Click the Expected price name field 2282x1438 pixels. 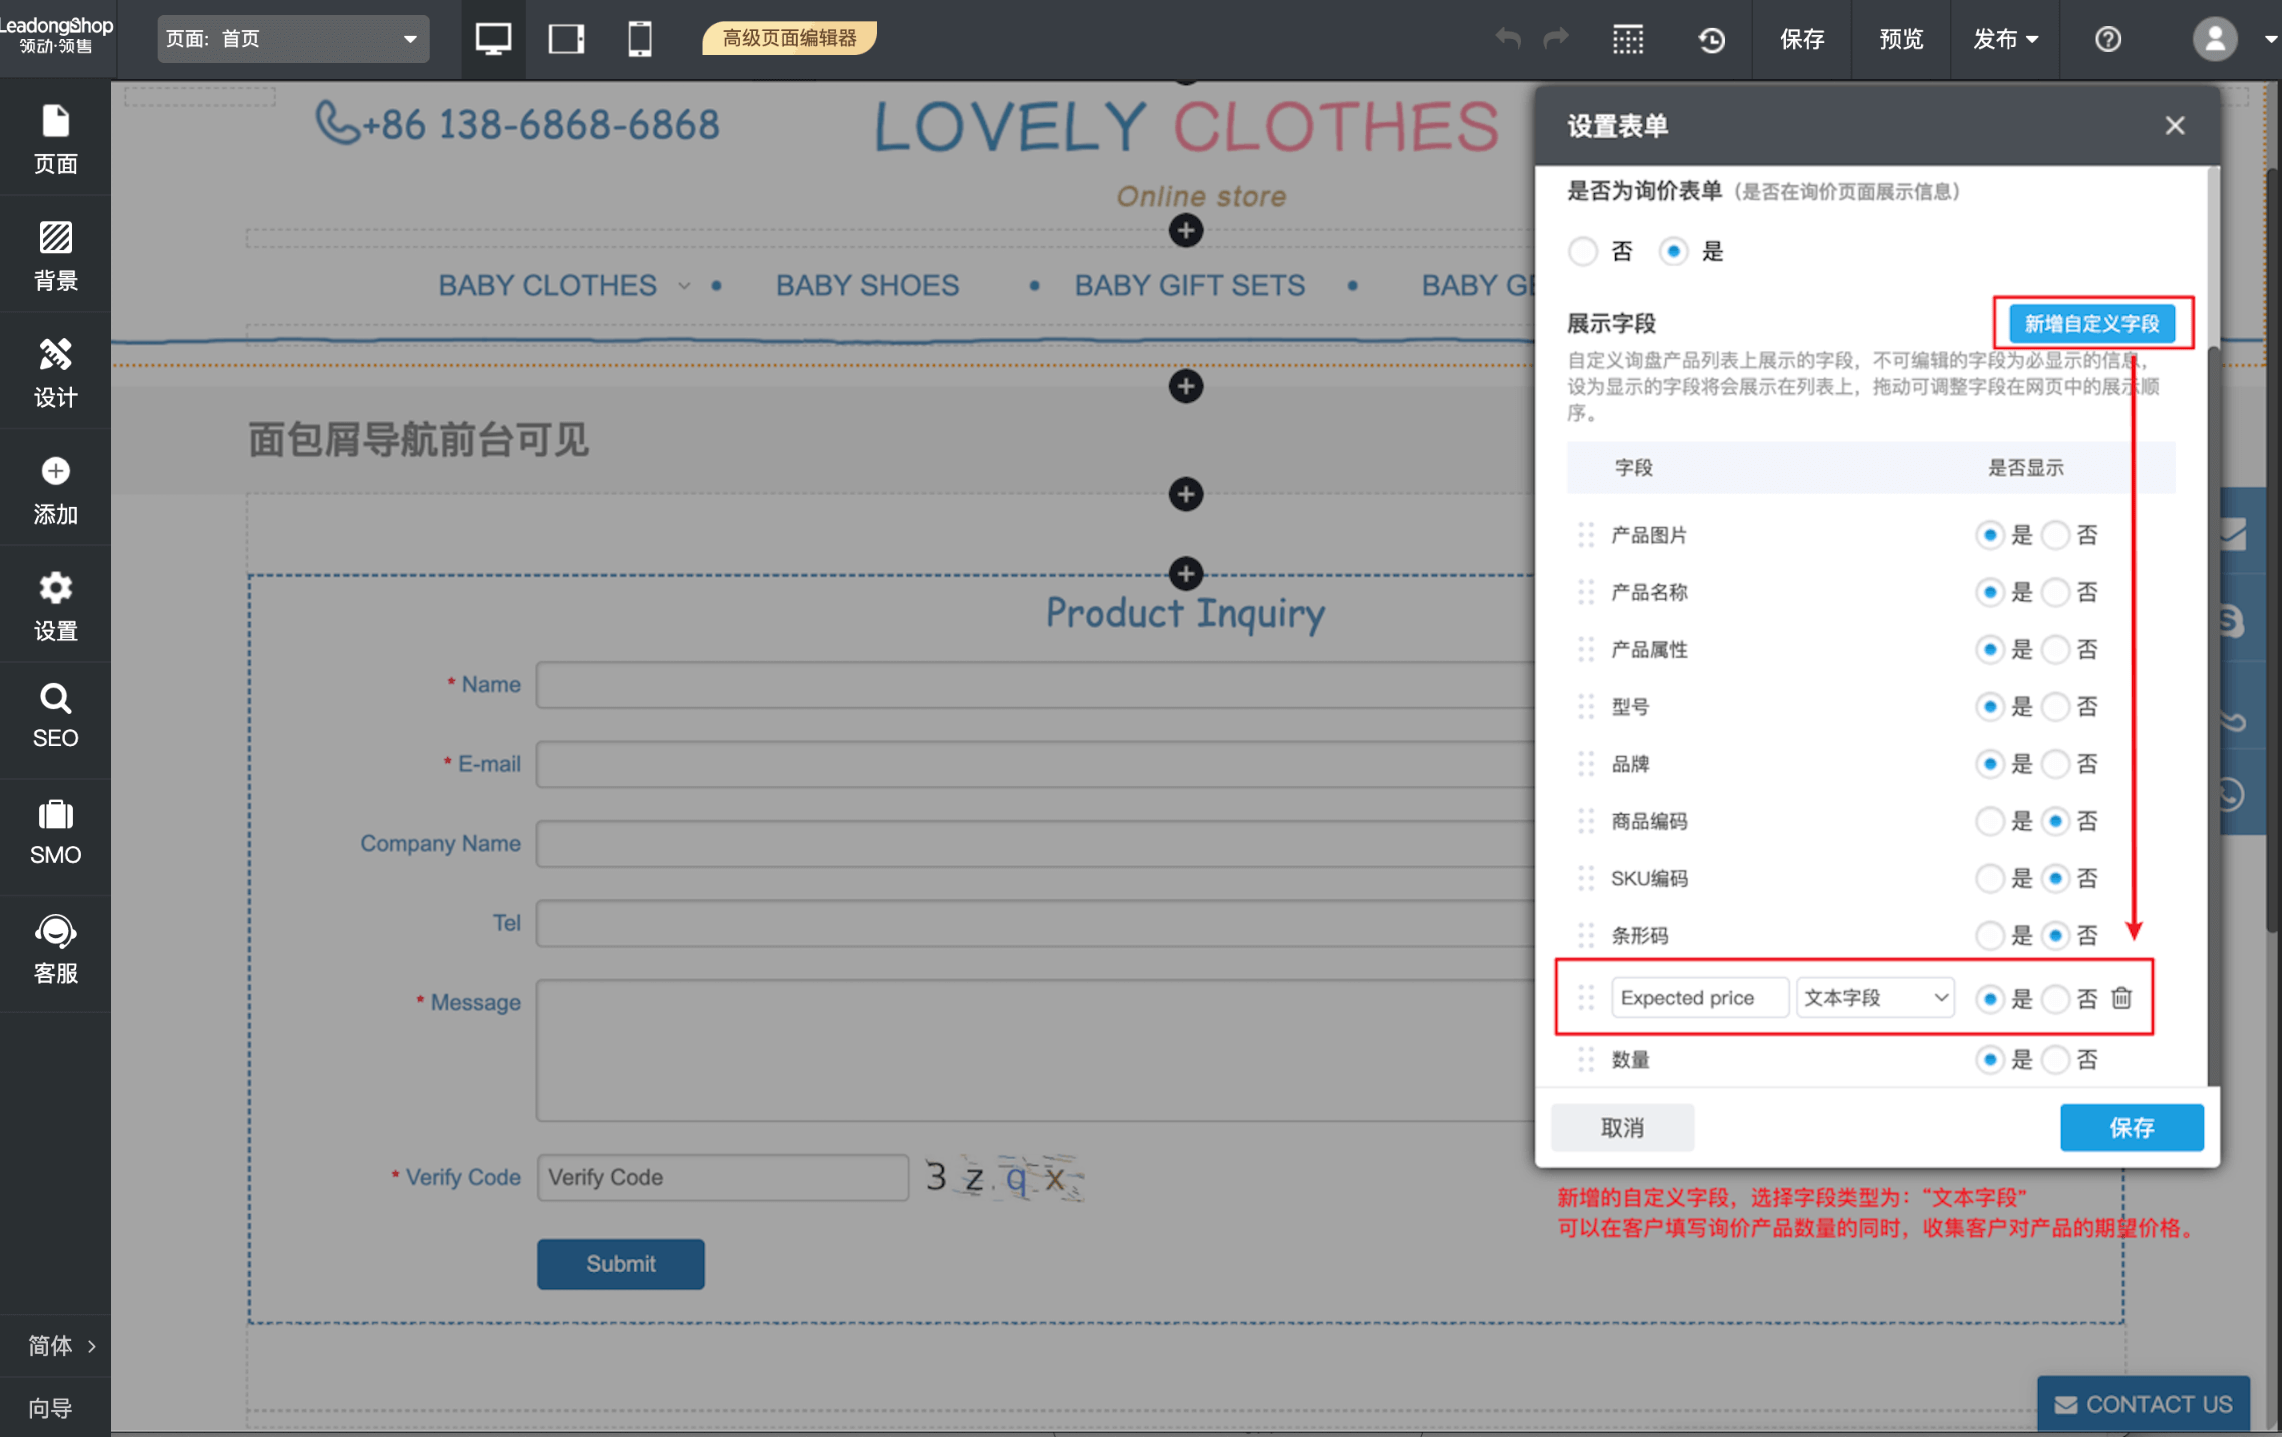(x=1698, y=998)
